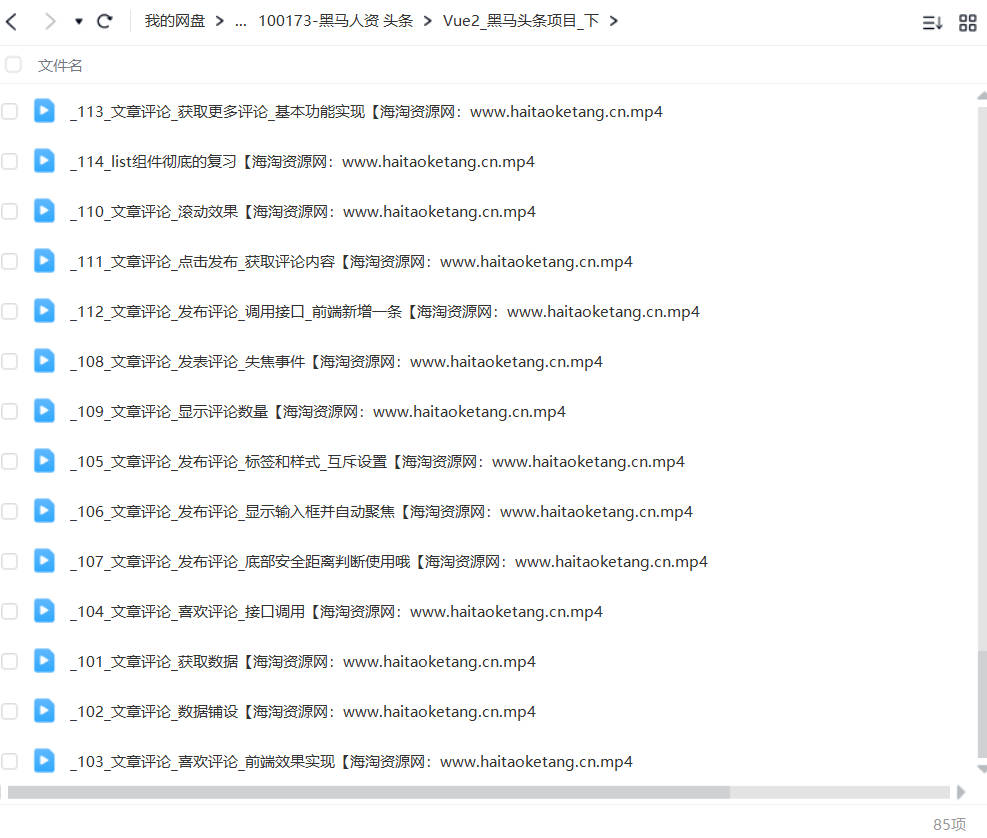Check the _105_ 互斥设置 row box
The image size is (987, 838).
pyautogui.click(x=9, y=461)
